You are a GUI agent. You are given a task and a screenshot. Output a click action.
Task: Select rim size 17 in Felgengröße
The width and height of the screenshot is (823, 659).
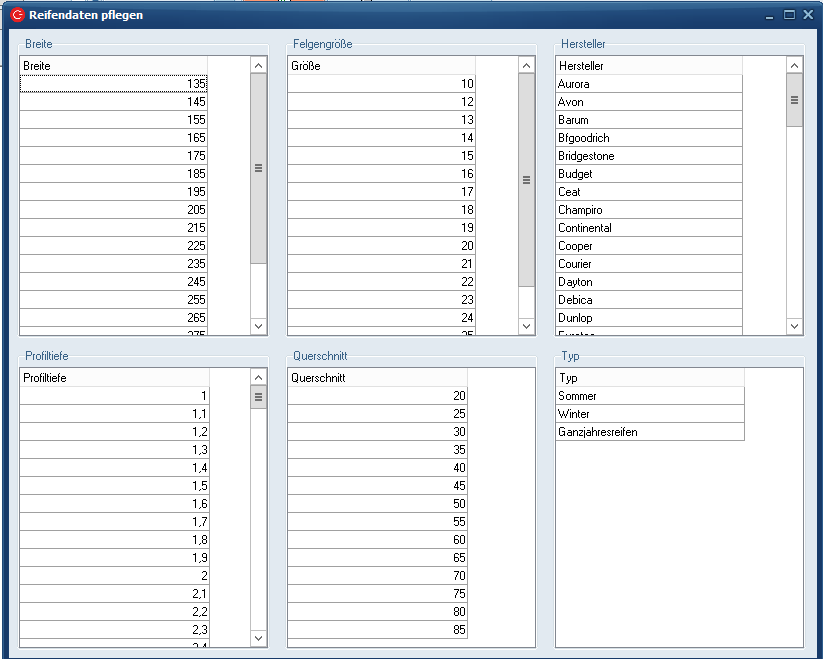point(381,192)
